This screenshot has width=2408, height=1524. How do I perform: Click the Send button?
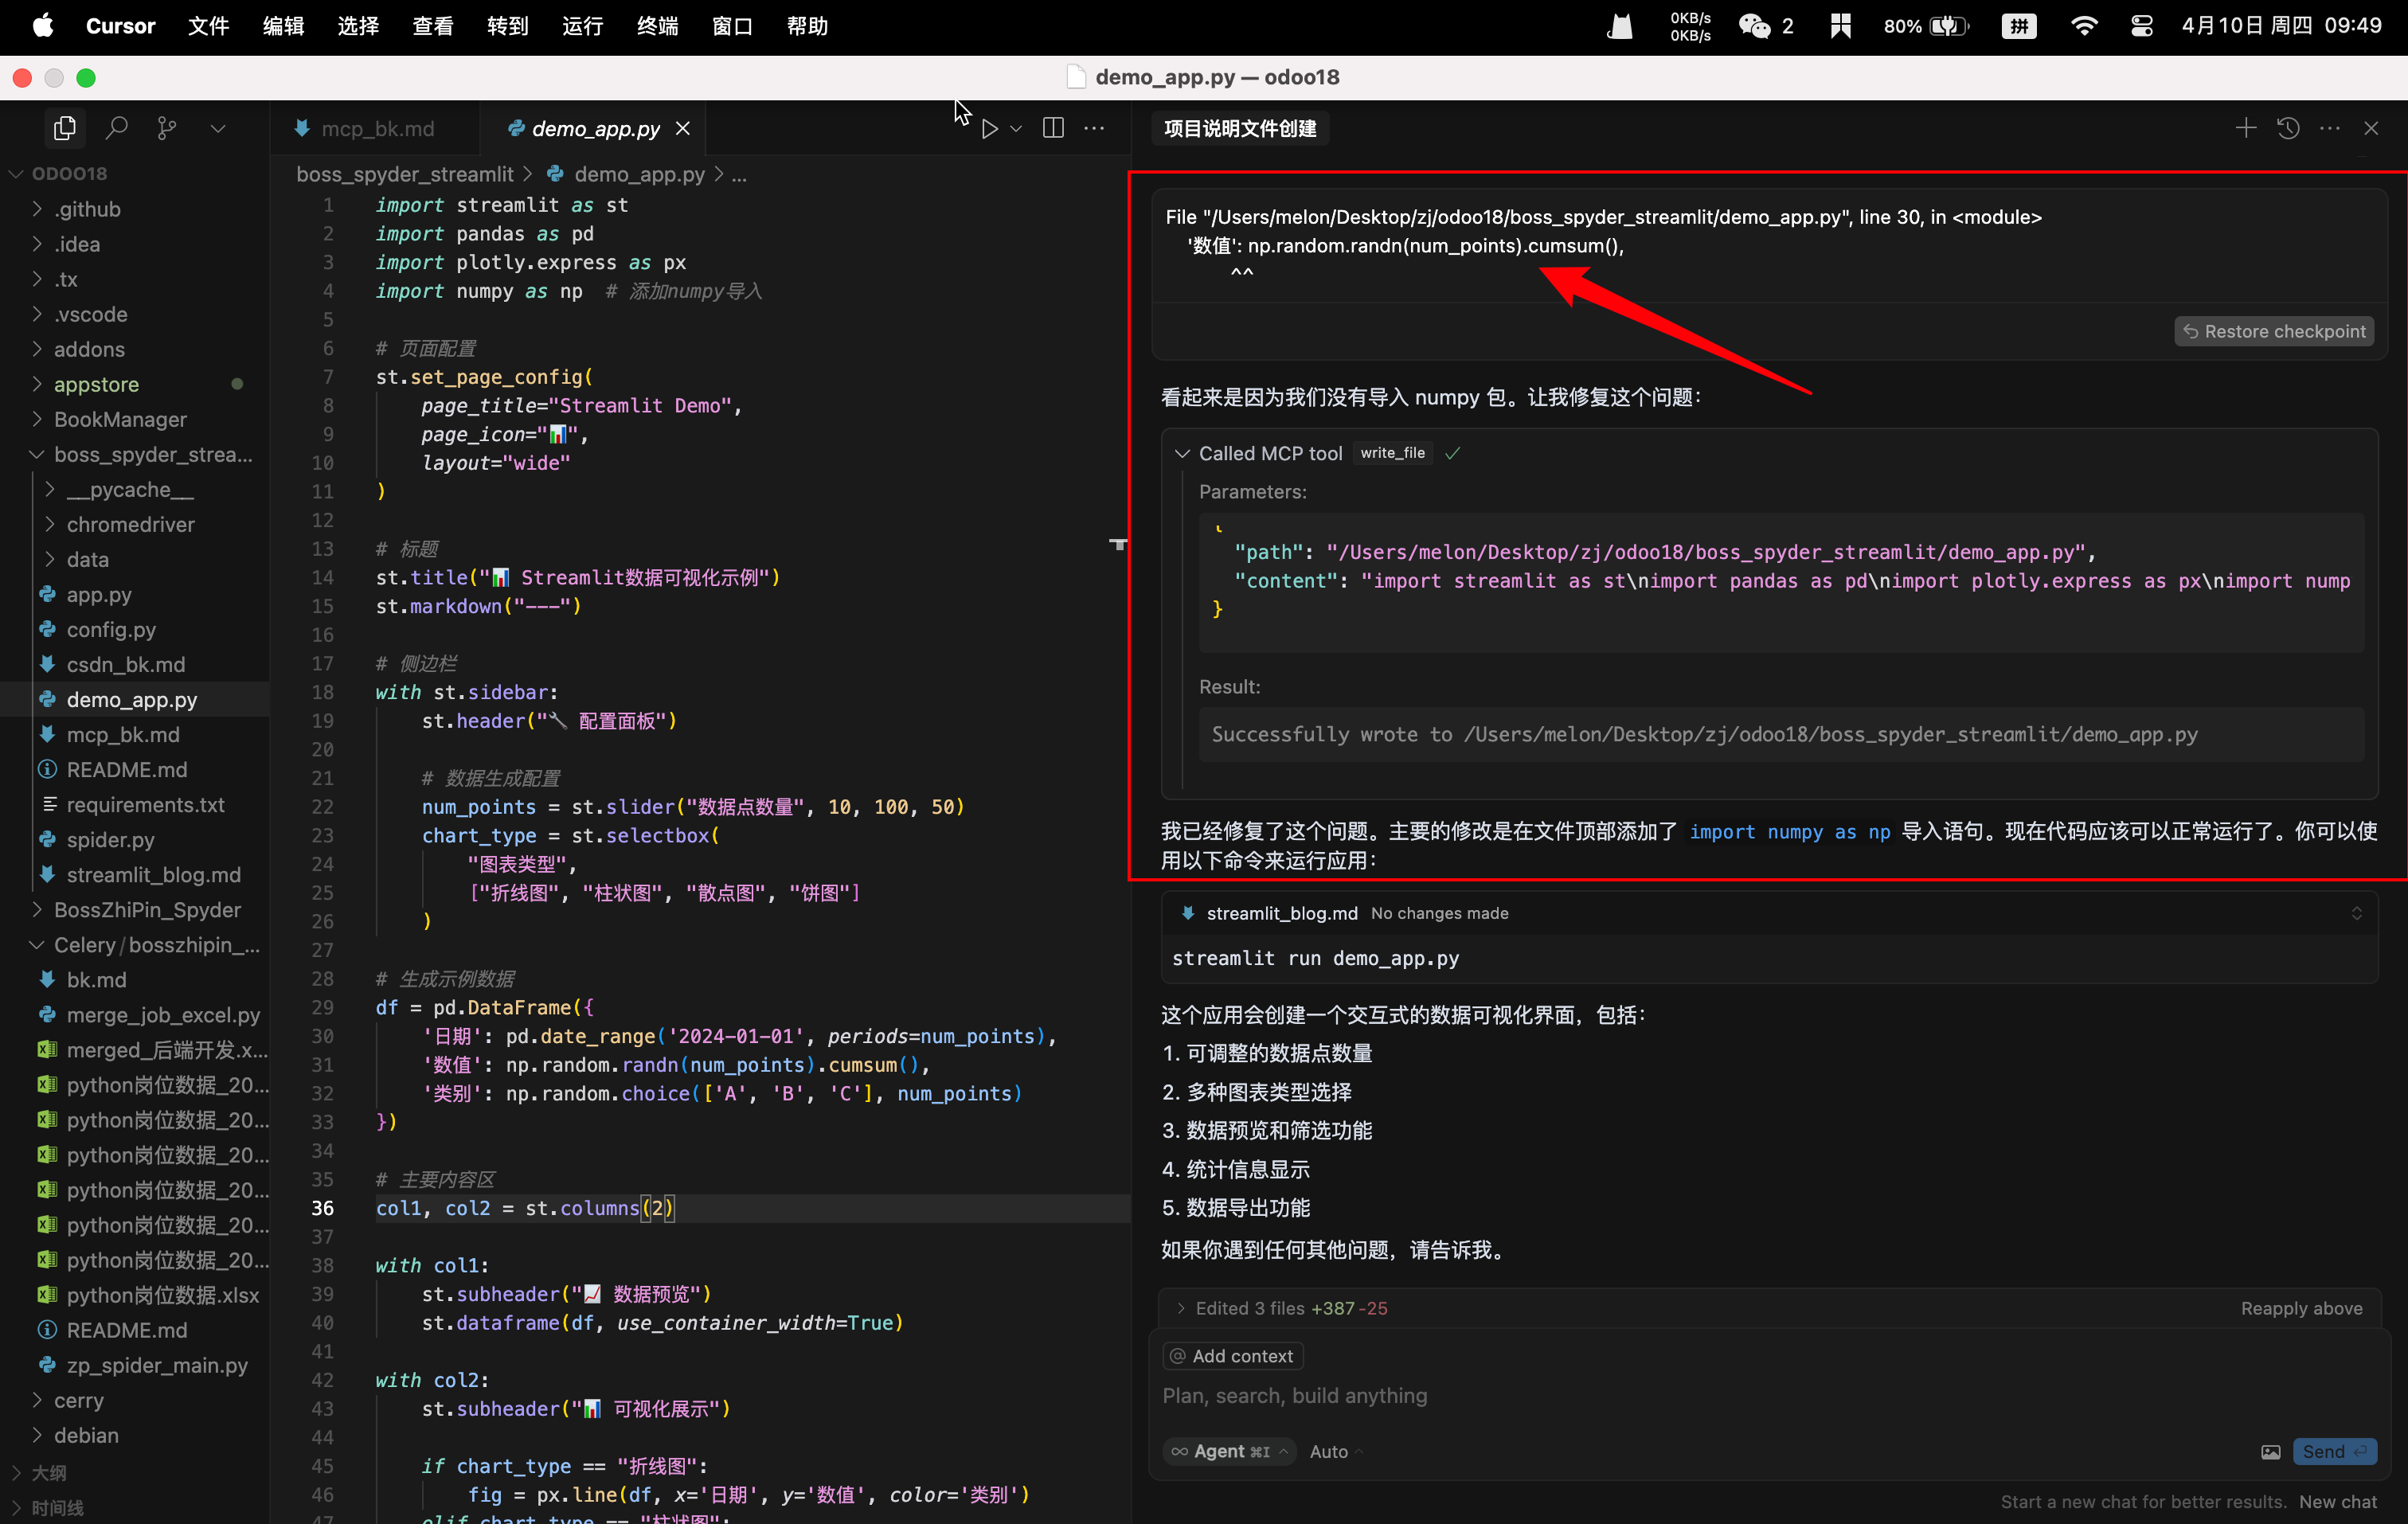tap(2334, 1451)
